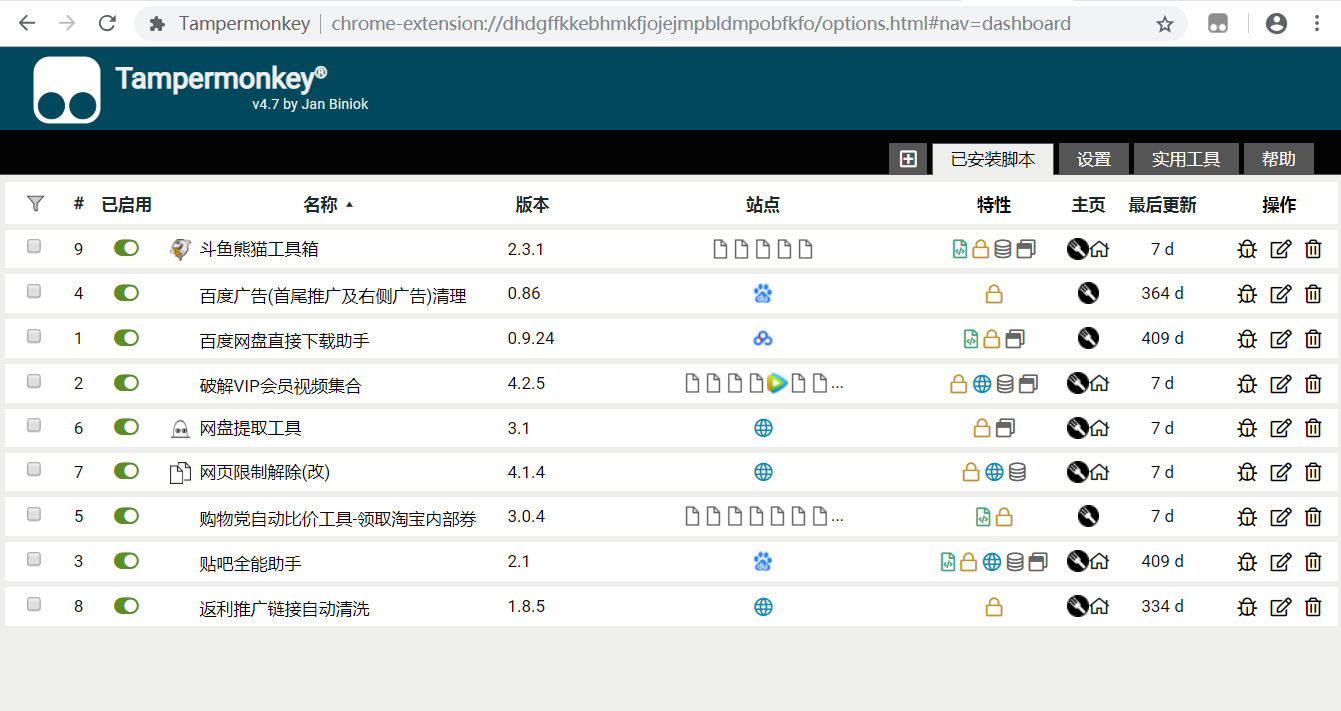Click version 4.2.5 cell

click(x=526, y=383)
